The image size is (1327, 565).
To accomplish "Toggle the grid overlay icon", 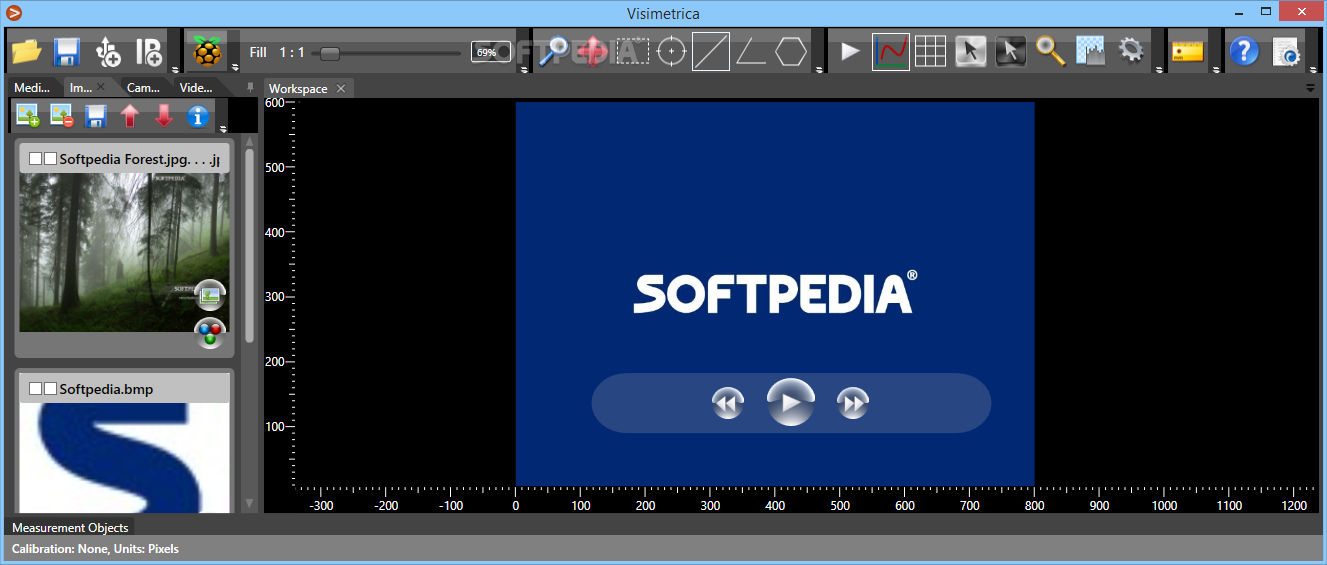I will tap(931, 51).
